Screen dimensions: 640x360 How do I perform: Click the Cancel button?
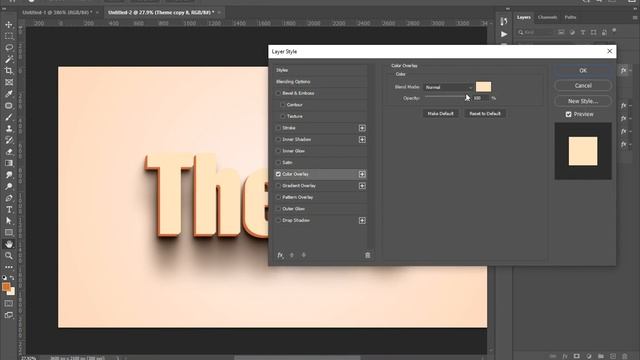pyautogui.click(x=583, y=86)
